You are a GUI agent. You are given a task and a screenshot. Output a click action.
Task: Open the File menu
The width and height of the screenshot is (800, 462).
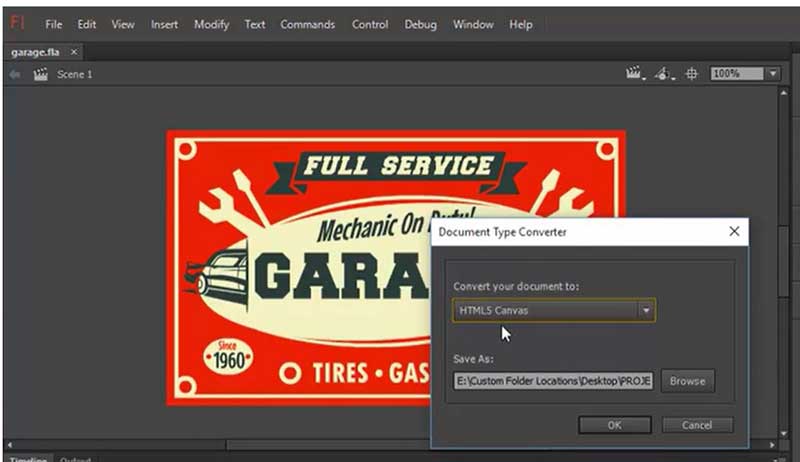pyautogui.click(x=54, y=24)
